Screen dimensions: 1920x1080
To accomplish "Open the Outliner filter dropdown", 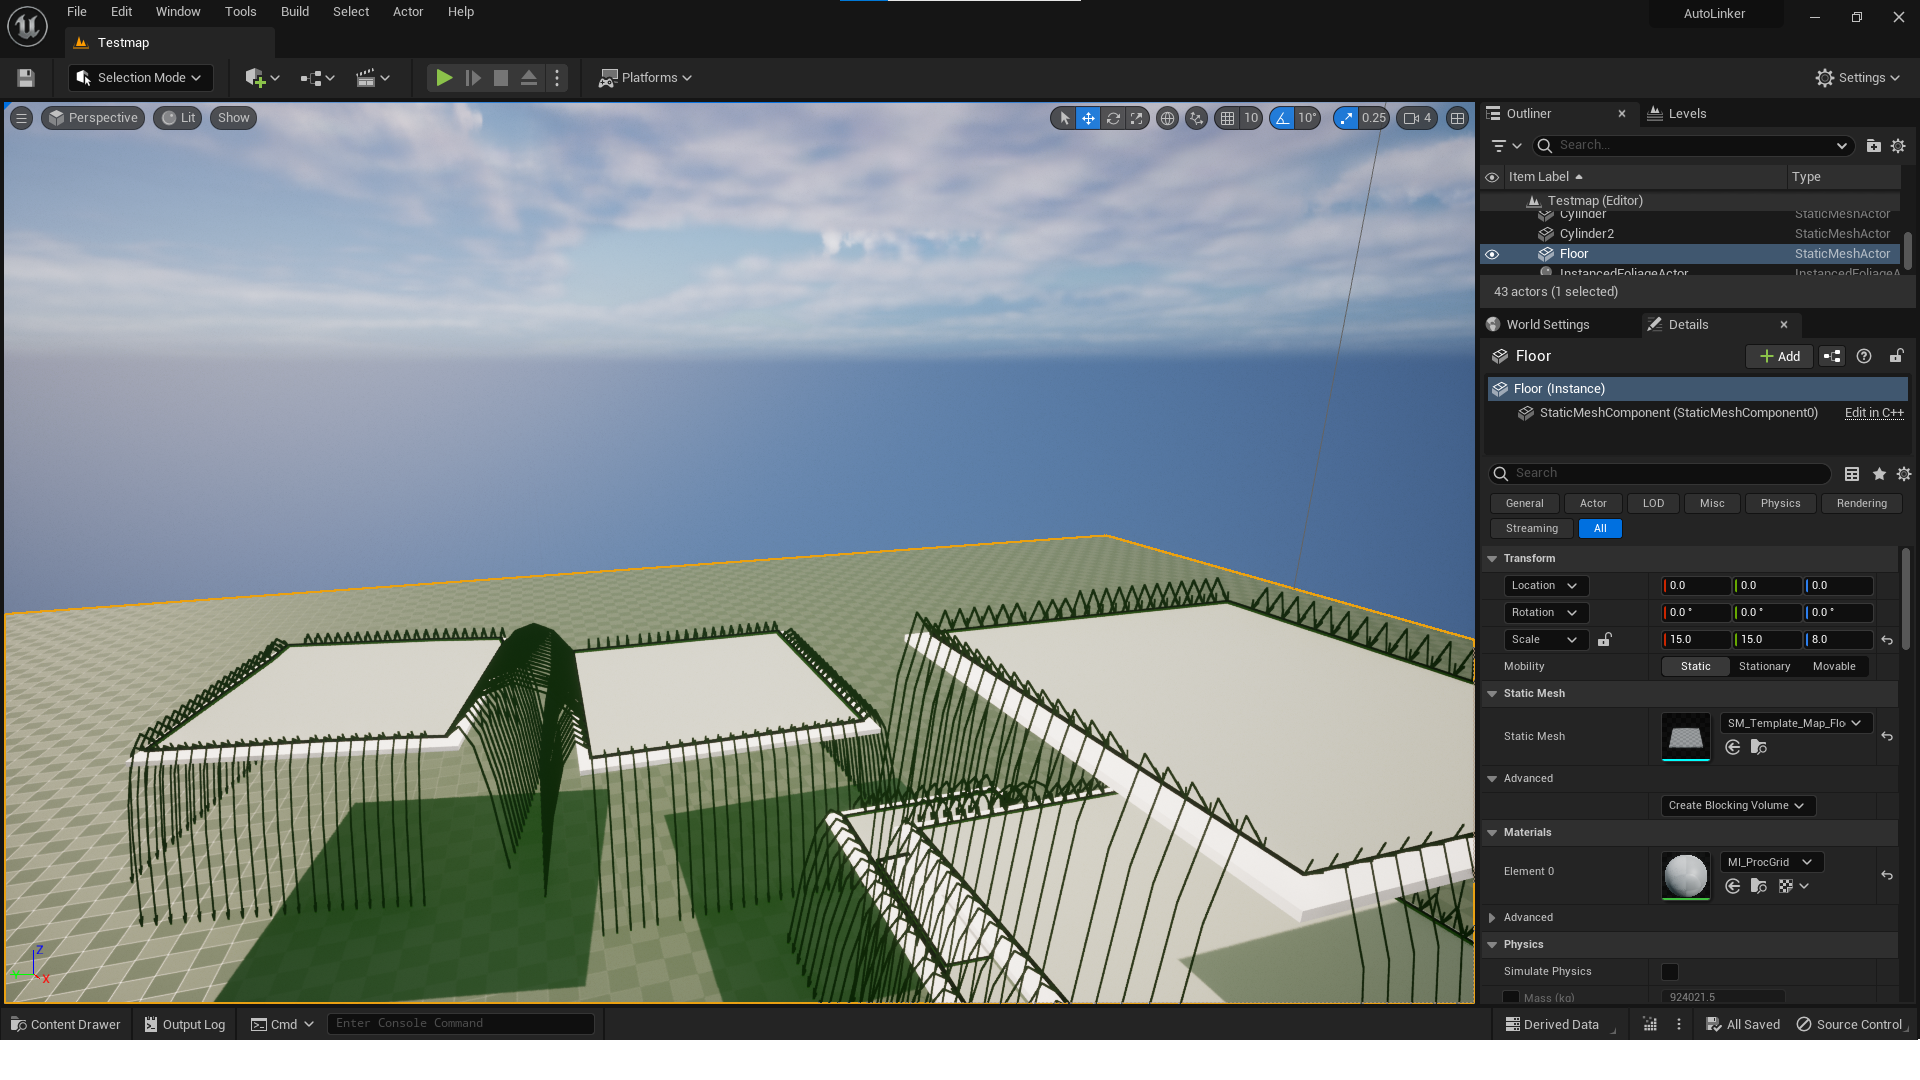I will tap(1506, 146).
